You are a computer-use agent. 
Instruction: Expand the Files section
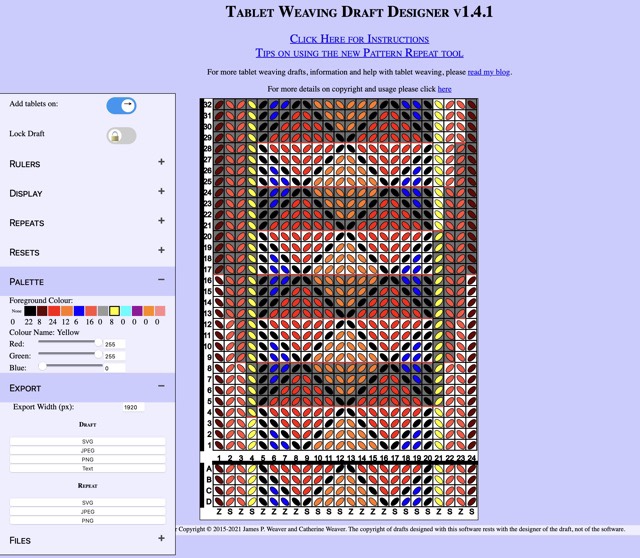161,539
